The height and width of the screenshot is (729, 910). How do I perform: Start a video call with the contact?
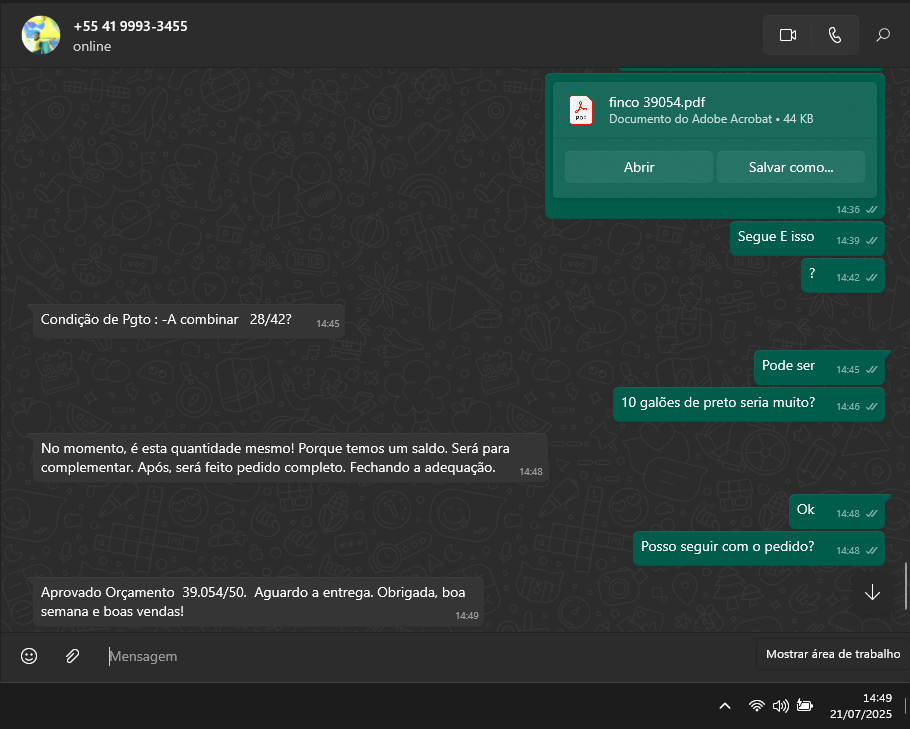point(787,35)
